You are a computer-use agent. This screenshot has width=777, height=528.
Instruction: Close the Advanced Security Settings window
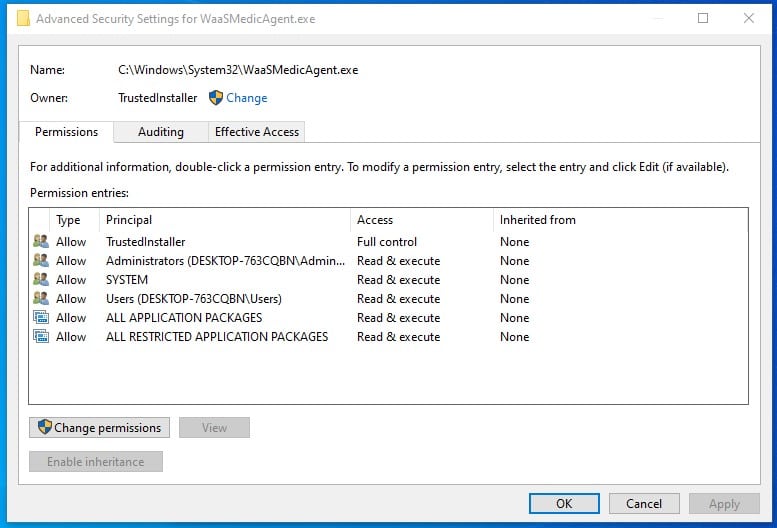[749, 18]
